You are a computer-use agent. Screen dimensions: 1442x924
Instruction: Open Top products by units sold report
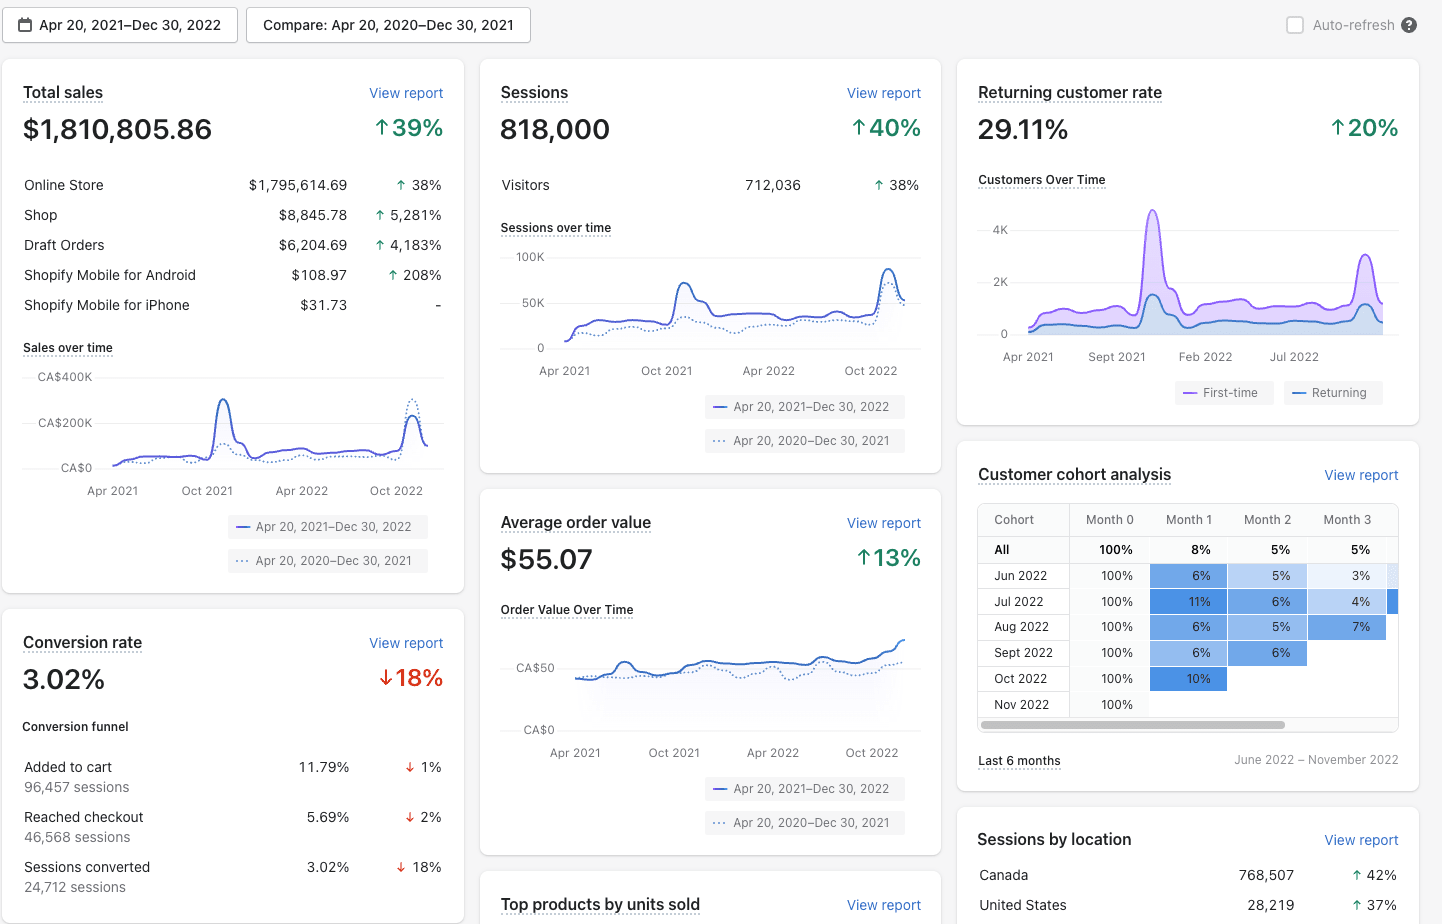click(883, 905)
